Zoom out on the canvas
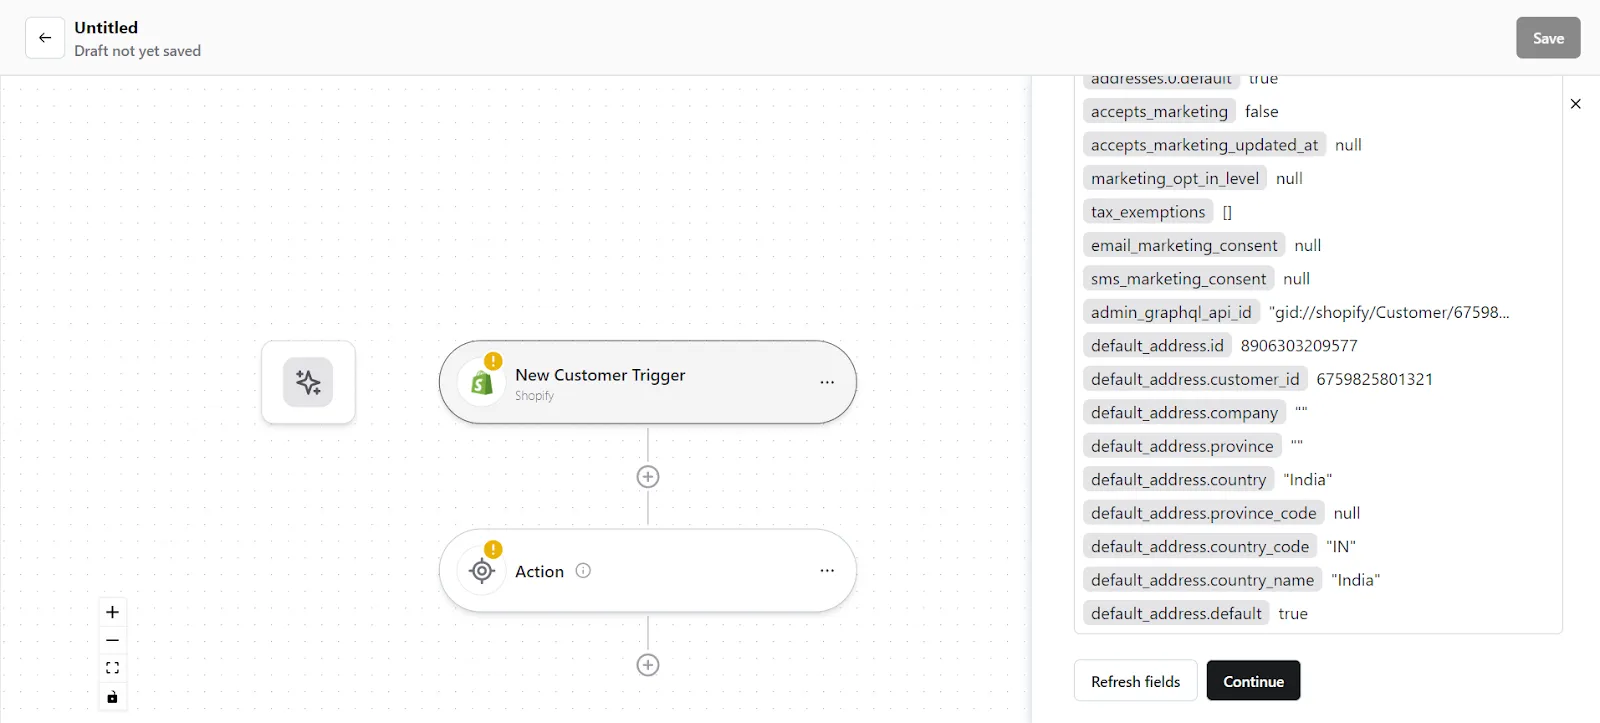Screen dimensions: 1600x723 (x=112, y=640)
